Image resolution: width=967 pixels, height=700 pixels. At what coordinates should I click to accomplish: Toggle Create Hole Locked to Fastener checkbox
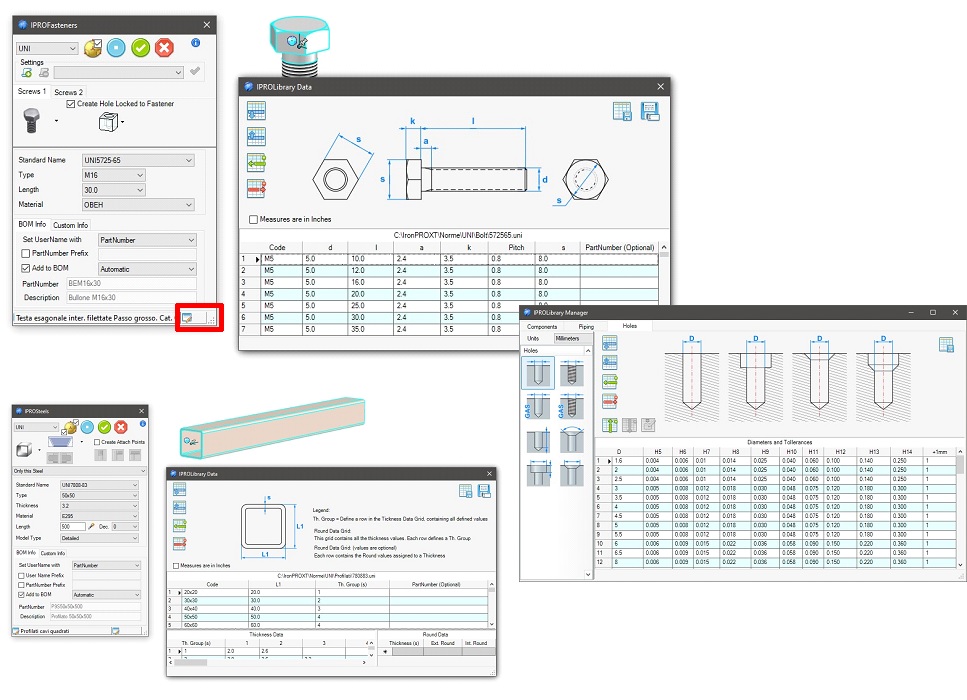[x=71, y=104]
